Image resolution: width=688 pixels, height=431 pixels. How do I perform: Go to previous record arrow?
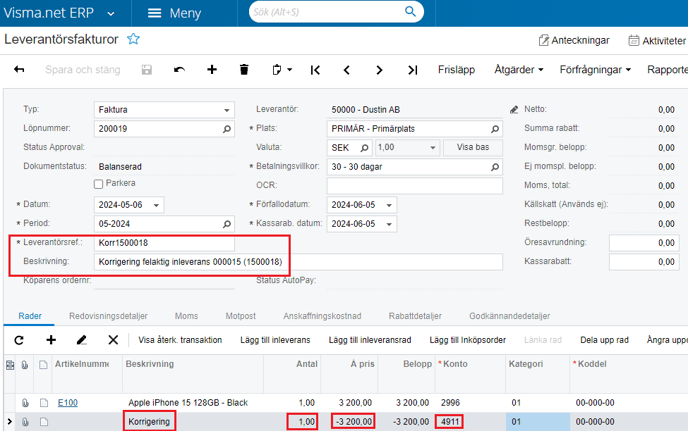click(x=347, y=70)
